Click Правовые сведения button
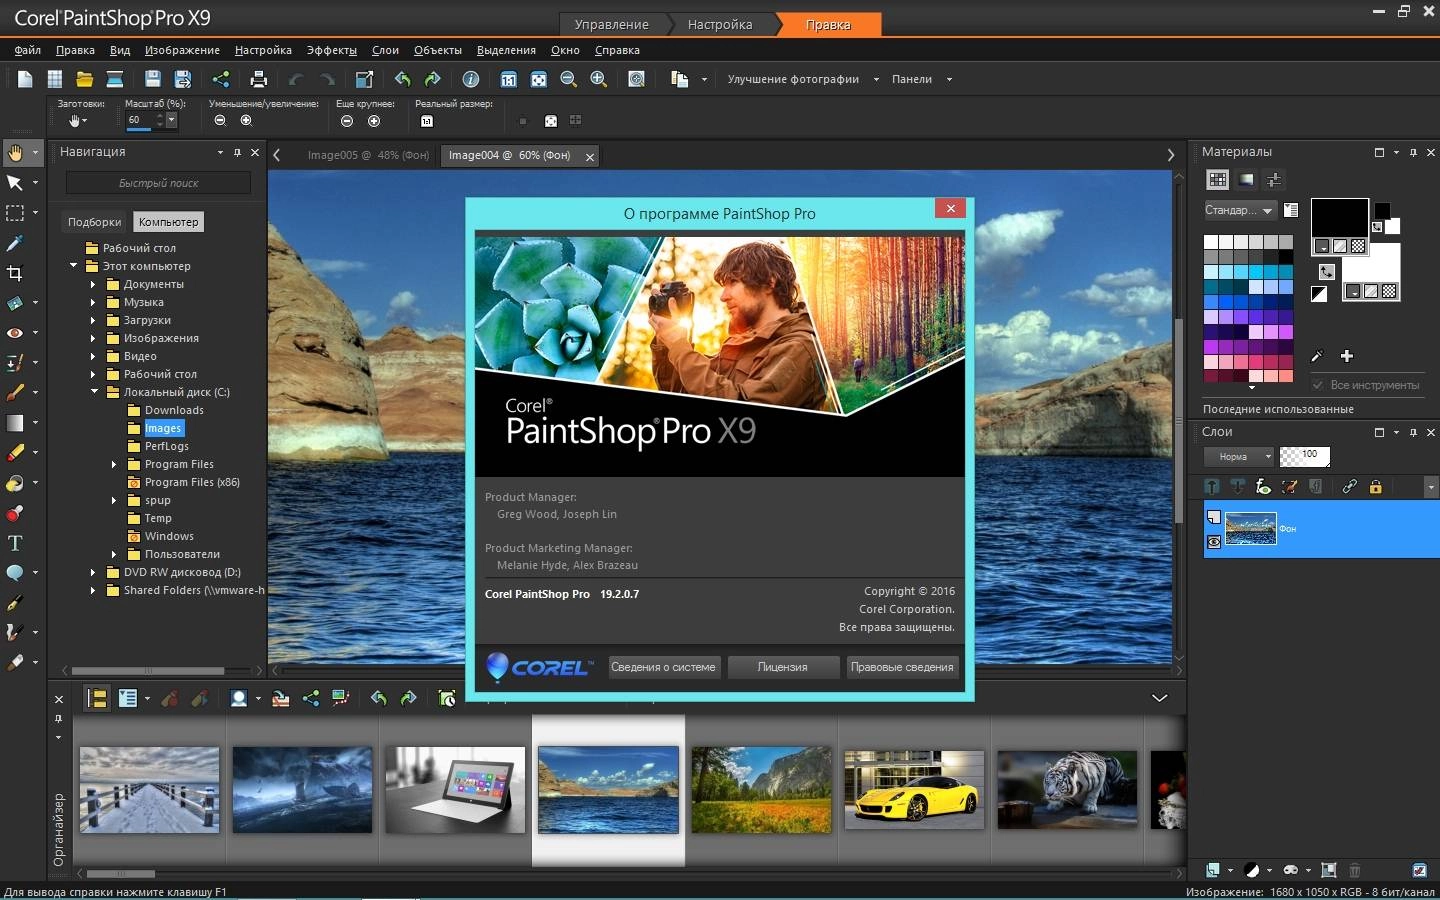The height and width of the screenshot is (900, 1440). tap(902, 667)
